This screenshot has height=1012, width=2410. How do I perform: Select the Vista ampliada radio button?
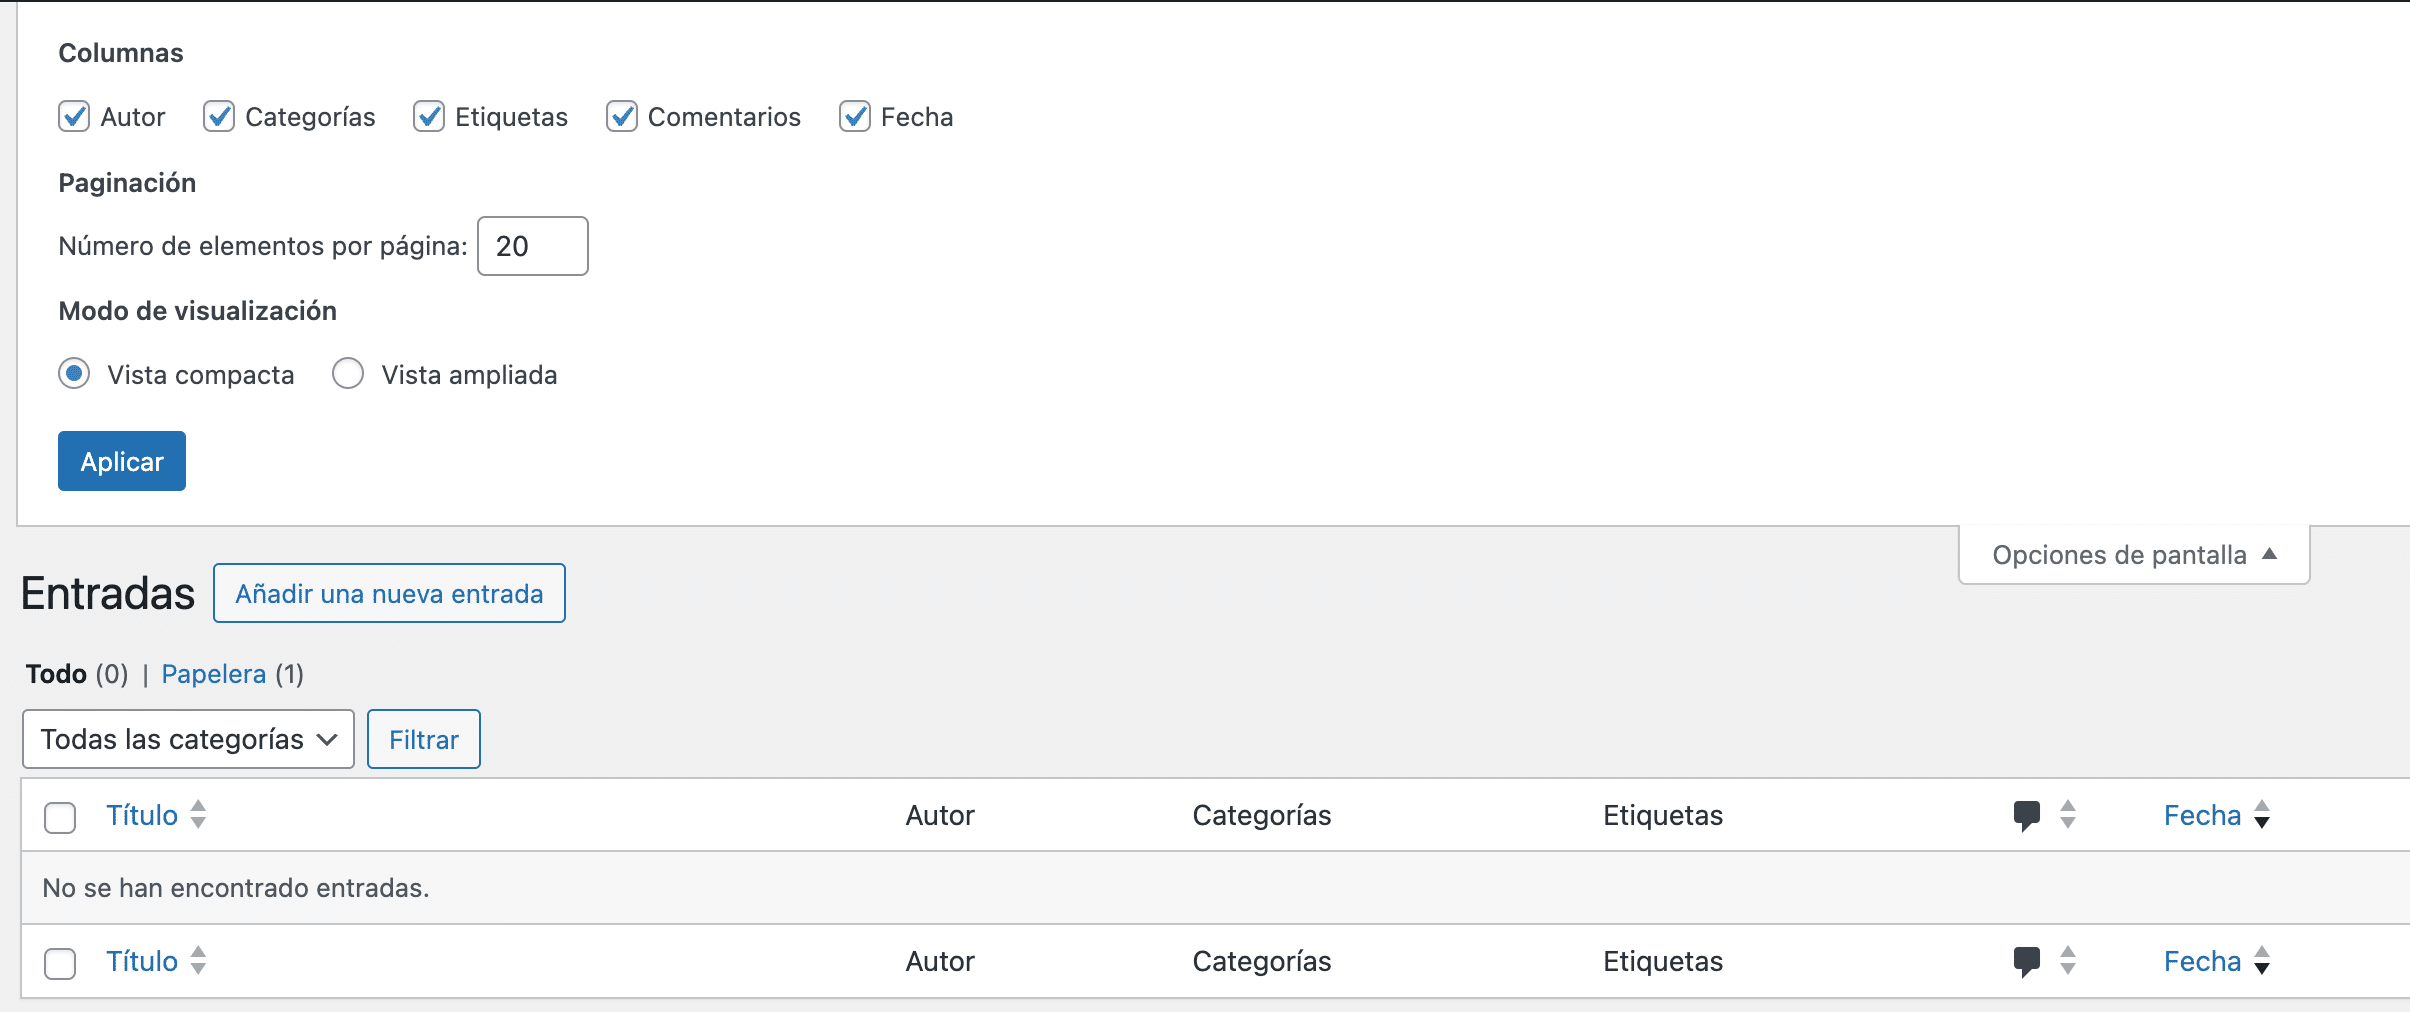(x=348, y=374)
